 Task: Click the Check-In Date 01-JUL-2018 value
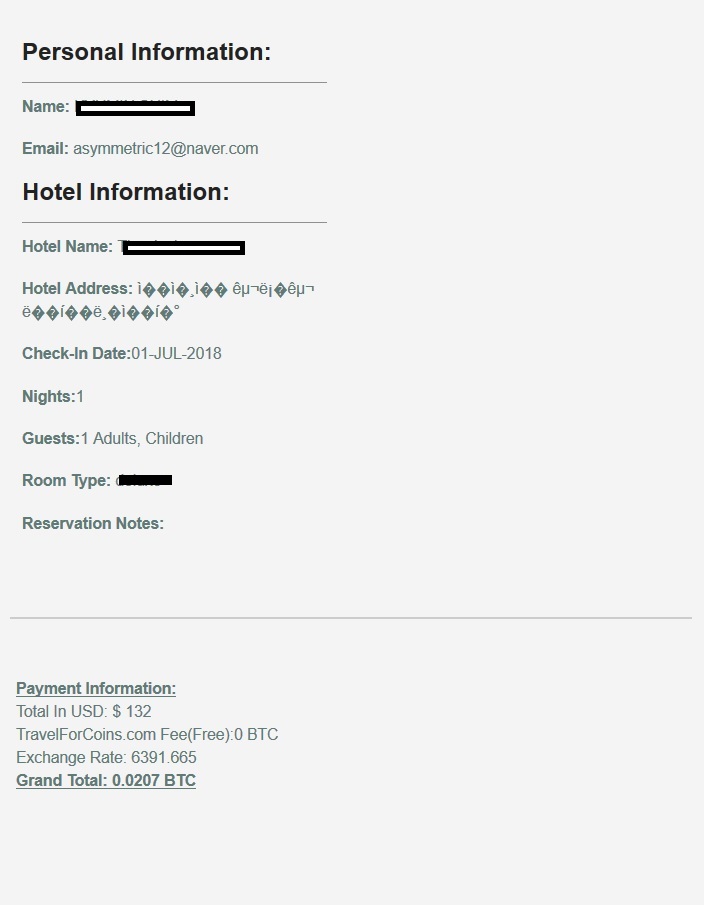point(177,353)
